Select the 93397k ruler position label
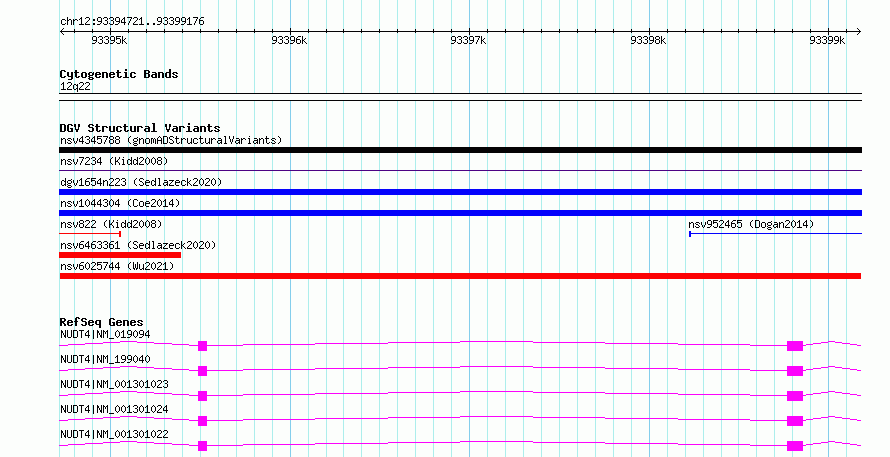Viewport: 890px width, 457px height. [468, 40]
